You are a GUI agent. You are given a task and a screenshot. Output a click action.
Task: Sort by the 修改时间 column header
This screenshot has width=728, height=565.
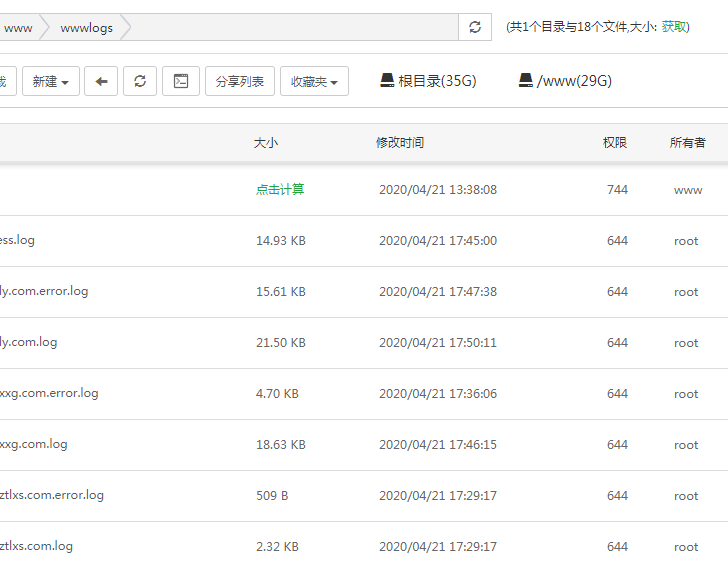[400, 143]
